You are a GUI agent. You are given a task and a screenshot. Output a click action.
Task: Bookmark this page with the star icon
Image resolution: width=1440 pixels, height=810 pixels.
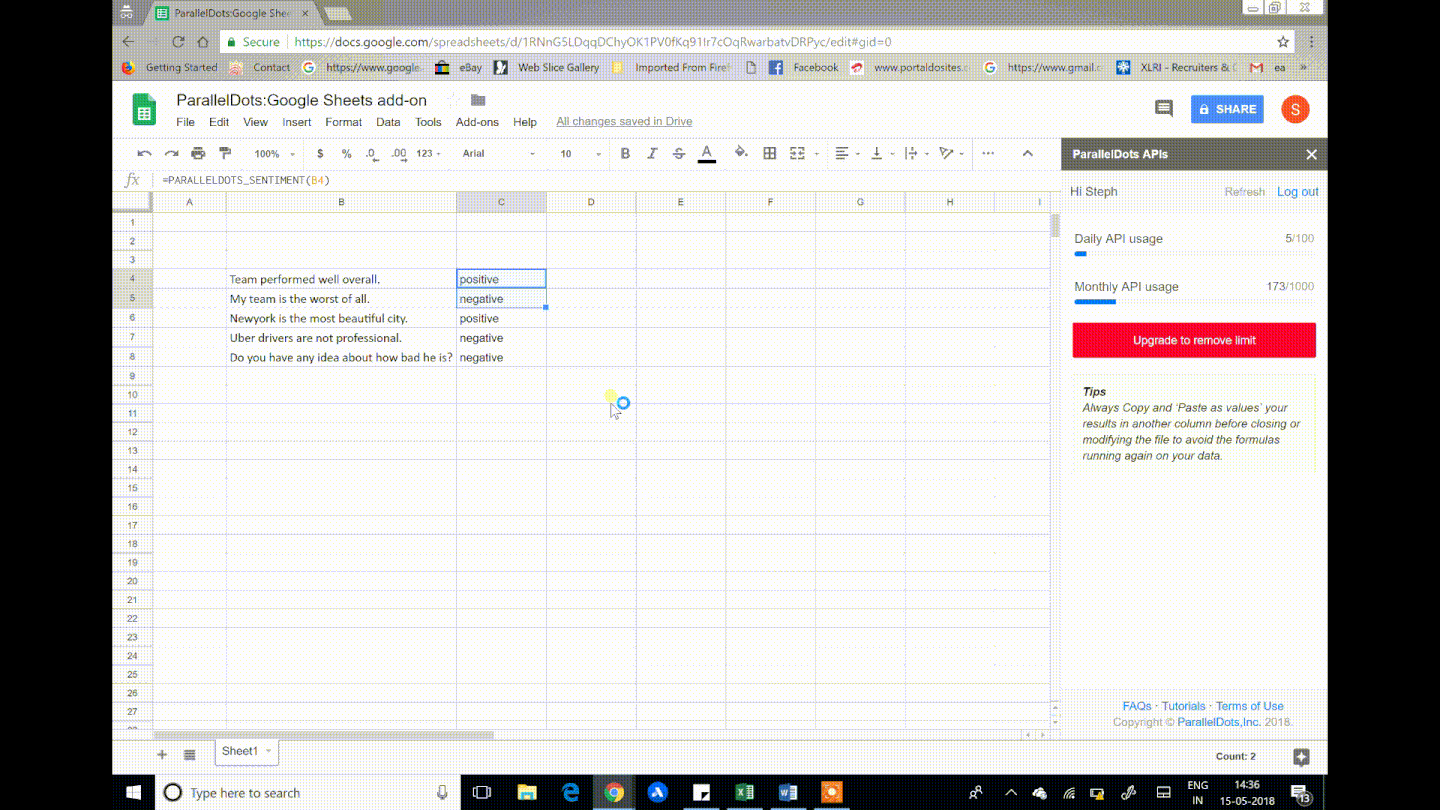(x=1283, y=42)
